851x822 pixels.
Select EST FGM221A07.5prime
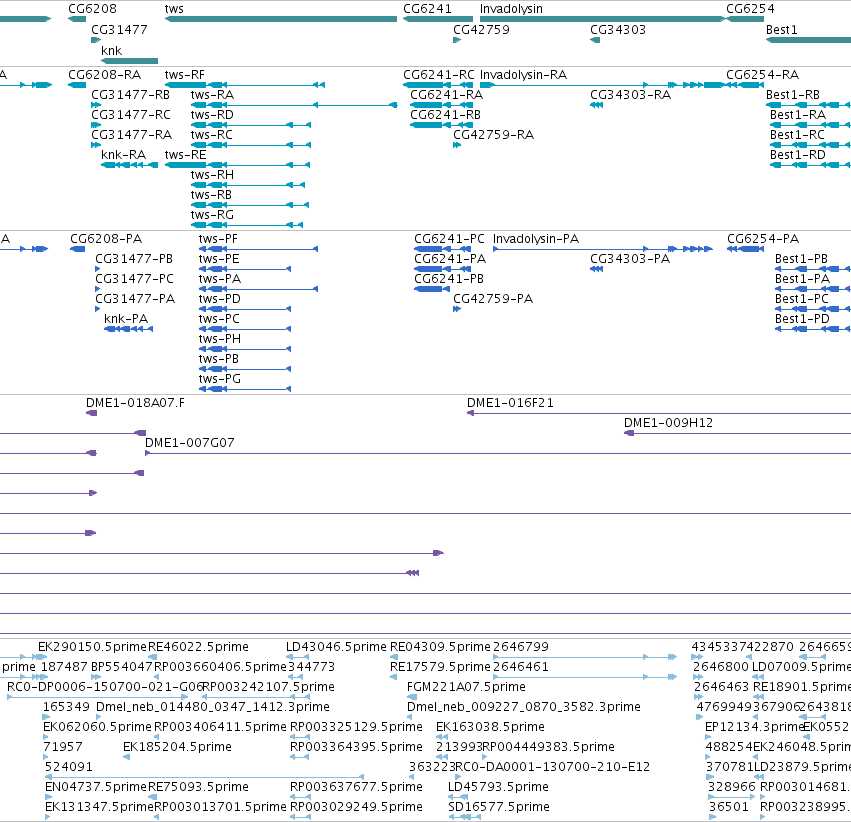[x=412, y=697]
